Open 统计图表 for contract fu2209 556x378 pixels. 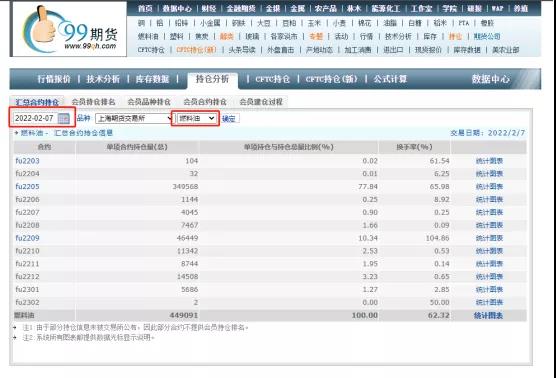pyautogui.click(x=489, y=238)
